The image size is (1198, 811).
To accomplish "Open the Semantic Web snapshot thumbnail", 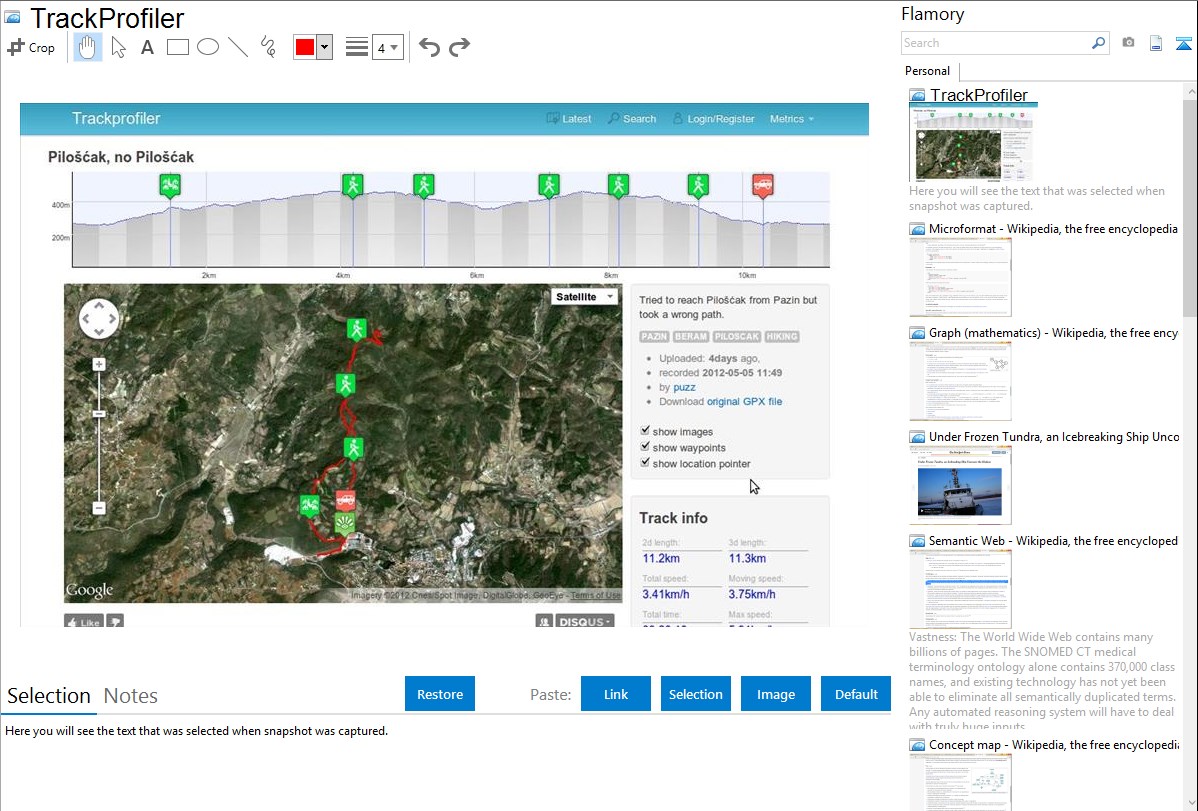I will tap(960, 589).
